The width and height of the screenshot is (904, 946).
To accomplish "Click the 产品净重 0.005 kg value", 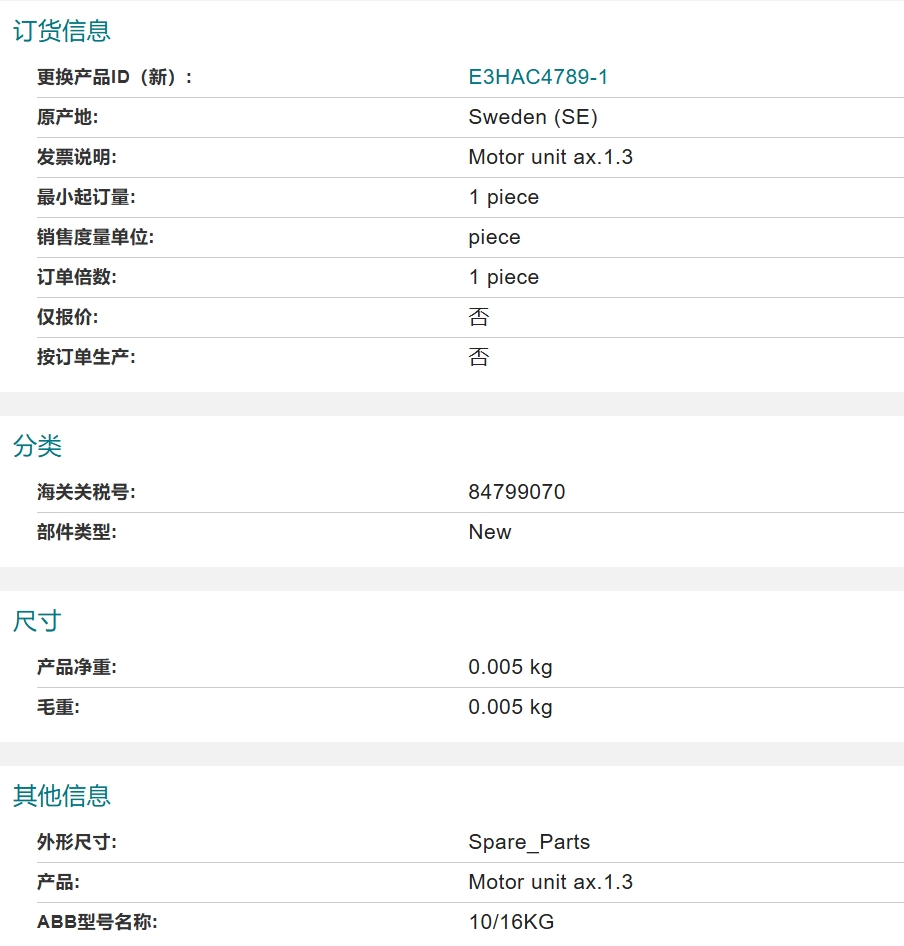I will pos(510,667).
